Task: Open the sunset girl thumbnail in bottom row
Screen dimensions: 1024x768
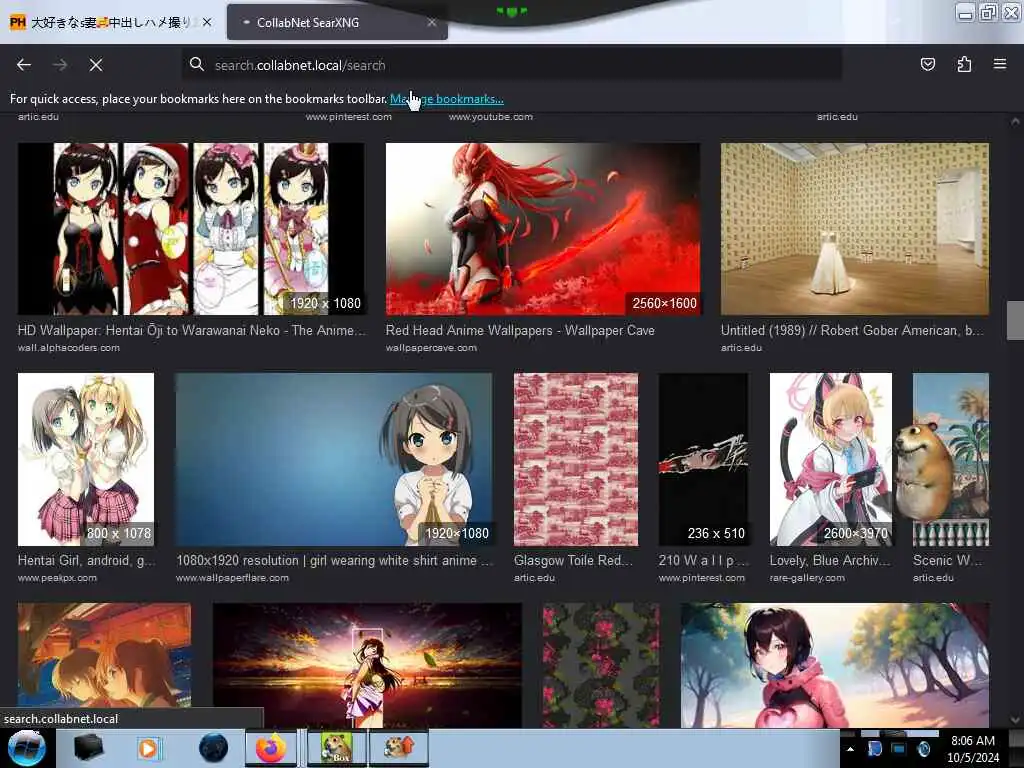Action: (x=367, y=665)
